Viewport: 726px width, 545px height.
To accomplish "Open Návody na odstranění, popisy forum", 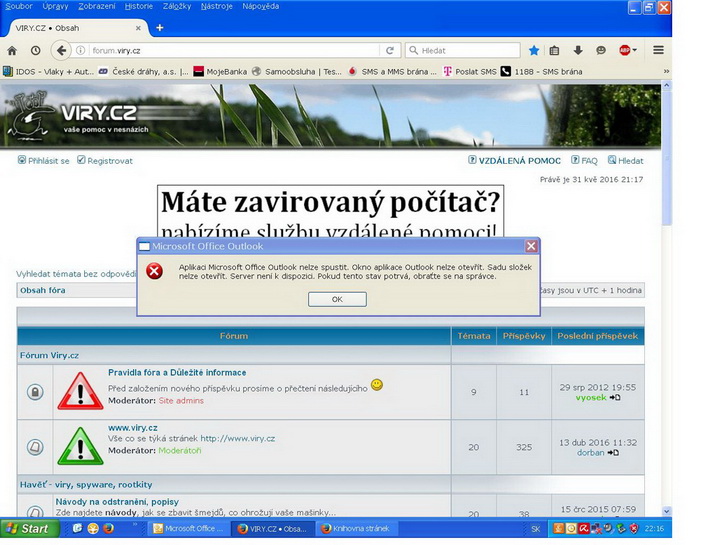I will click(x=117, y=501).
